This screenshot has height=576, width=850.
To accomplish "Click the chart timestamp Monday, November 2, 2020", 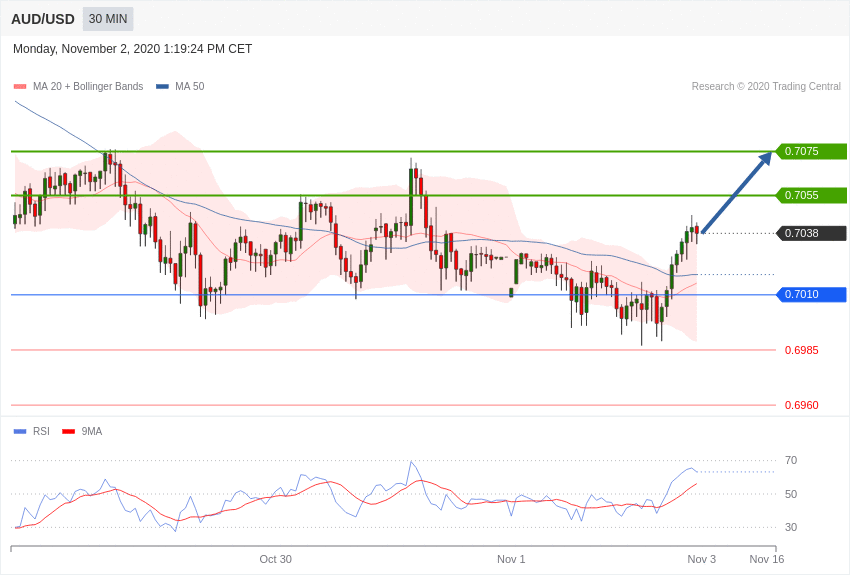I will [132, 49].
